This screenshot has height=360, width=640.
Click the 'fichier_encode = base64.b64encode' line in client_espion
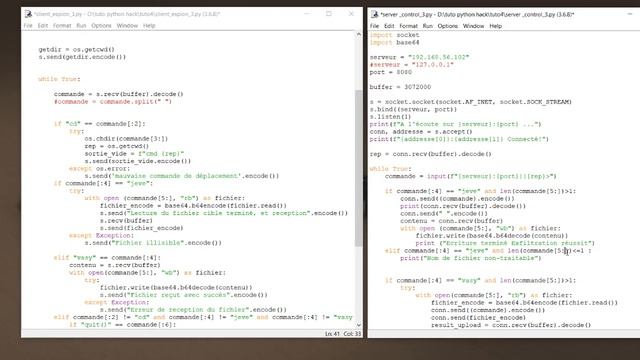point(193,205)
